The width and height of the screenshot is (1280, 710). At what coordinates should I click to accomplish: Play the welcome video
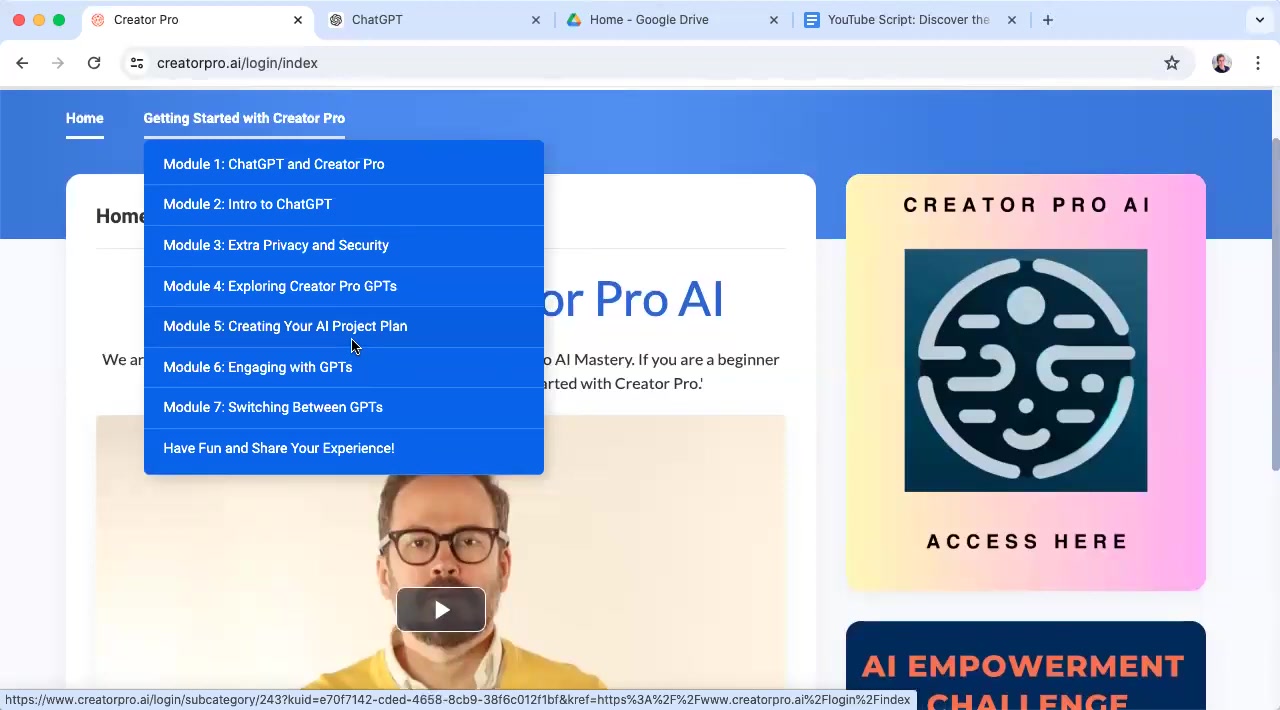point(441,610)
